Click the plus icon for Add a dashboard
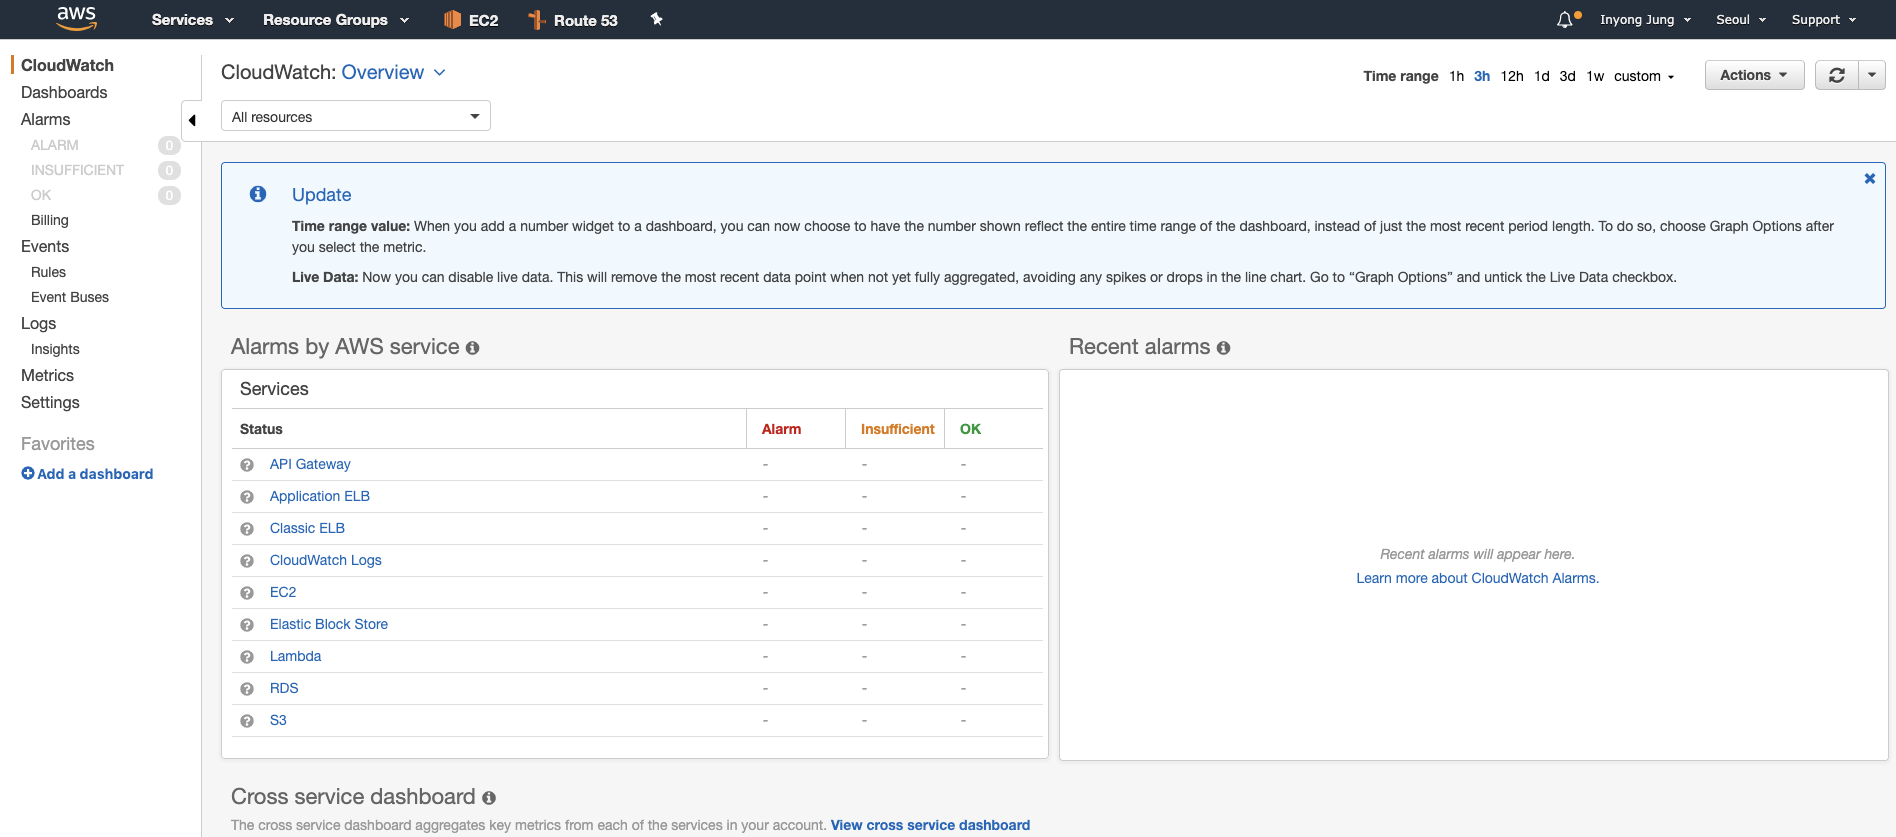This screenshot has height=837, width=1896. click(x=28, y=474)
